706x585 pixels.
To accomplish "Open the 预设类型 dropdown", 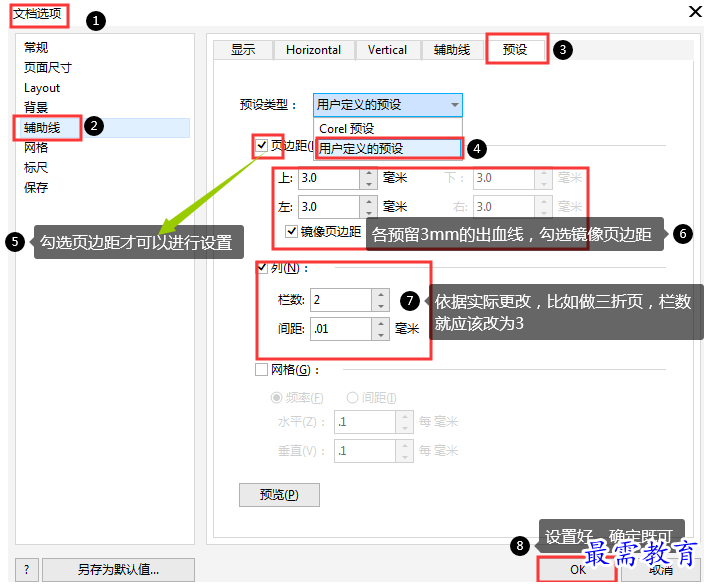I will tap(388, 105).
